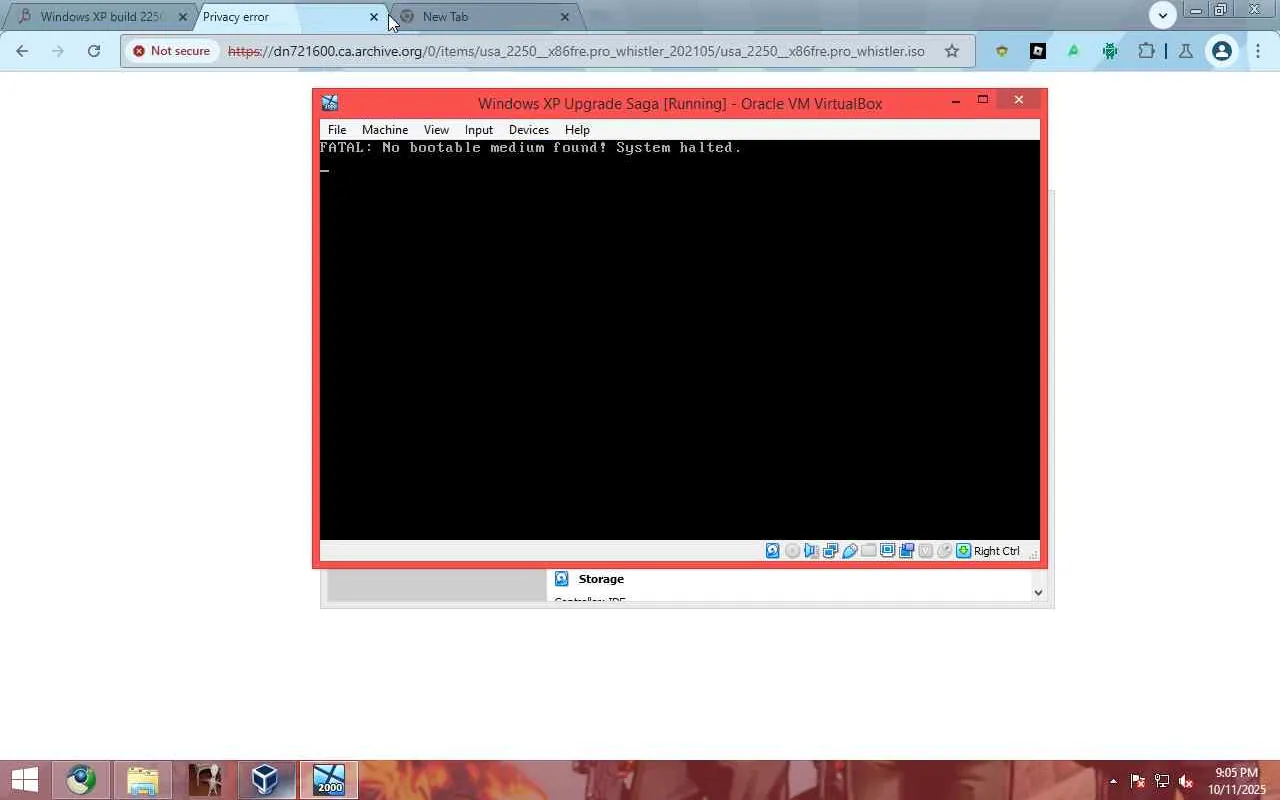Click the archive.org URL in address bar
This screenshot has width=1280, height=800.
pyautogui.click(x=576, y=51)
